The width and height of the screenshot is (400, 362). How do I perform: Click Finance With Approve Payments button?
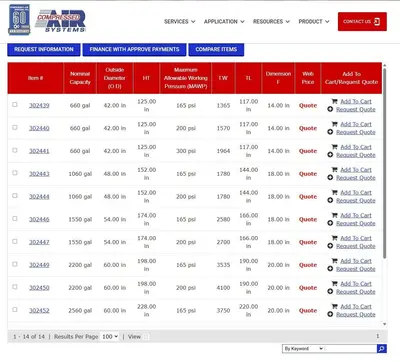pyautogui.click(x=134, y=49)
